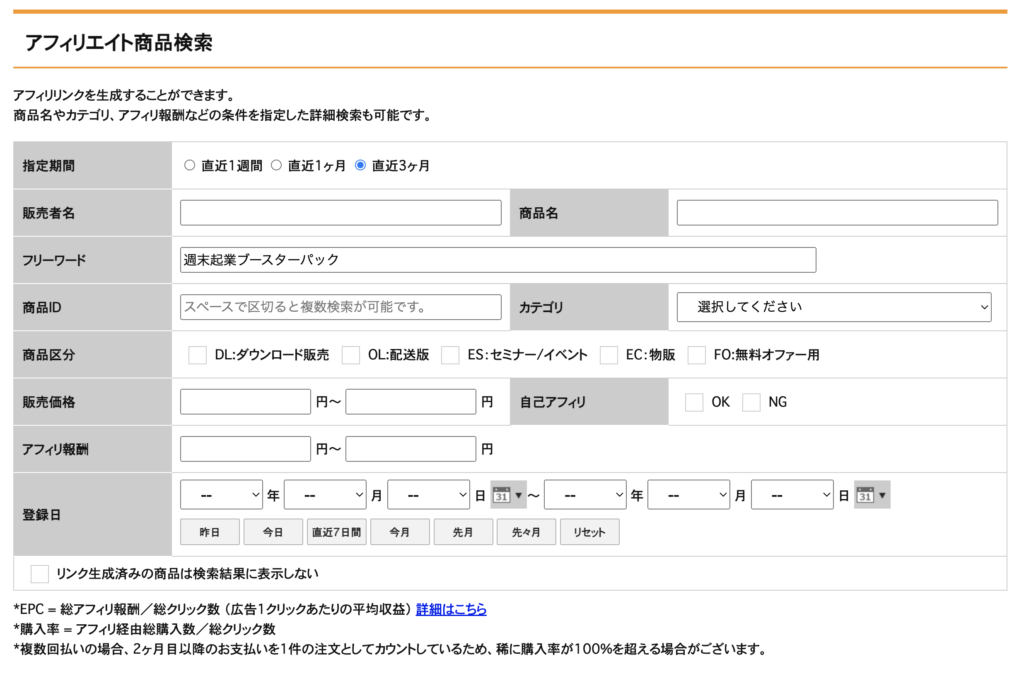Check the 自己アフィリ OK checkbox
The image size is (1024, 674).
pos(694,402)
